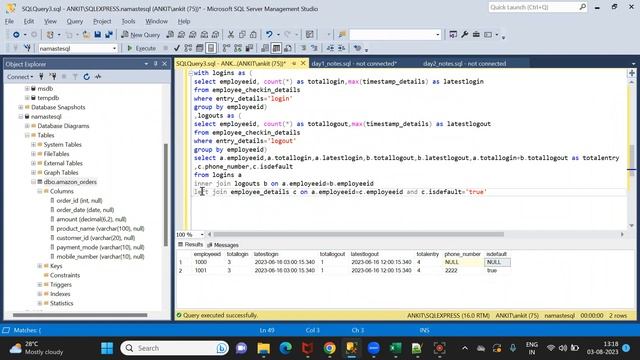
Task: Toggle Results to Grid icon
Action: (x=276, y=48)
